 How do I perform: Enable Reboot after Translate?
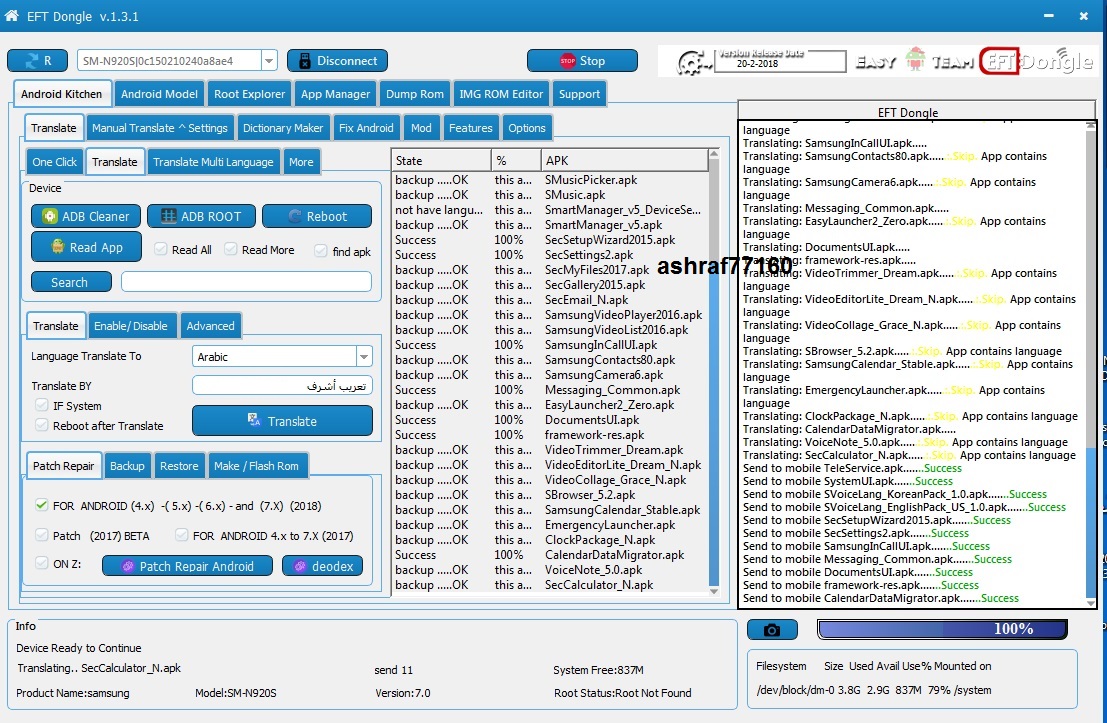click(42, 425)
